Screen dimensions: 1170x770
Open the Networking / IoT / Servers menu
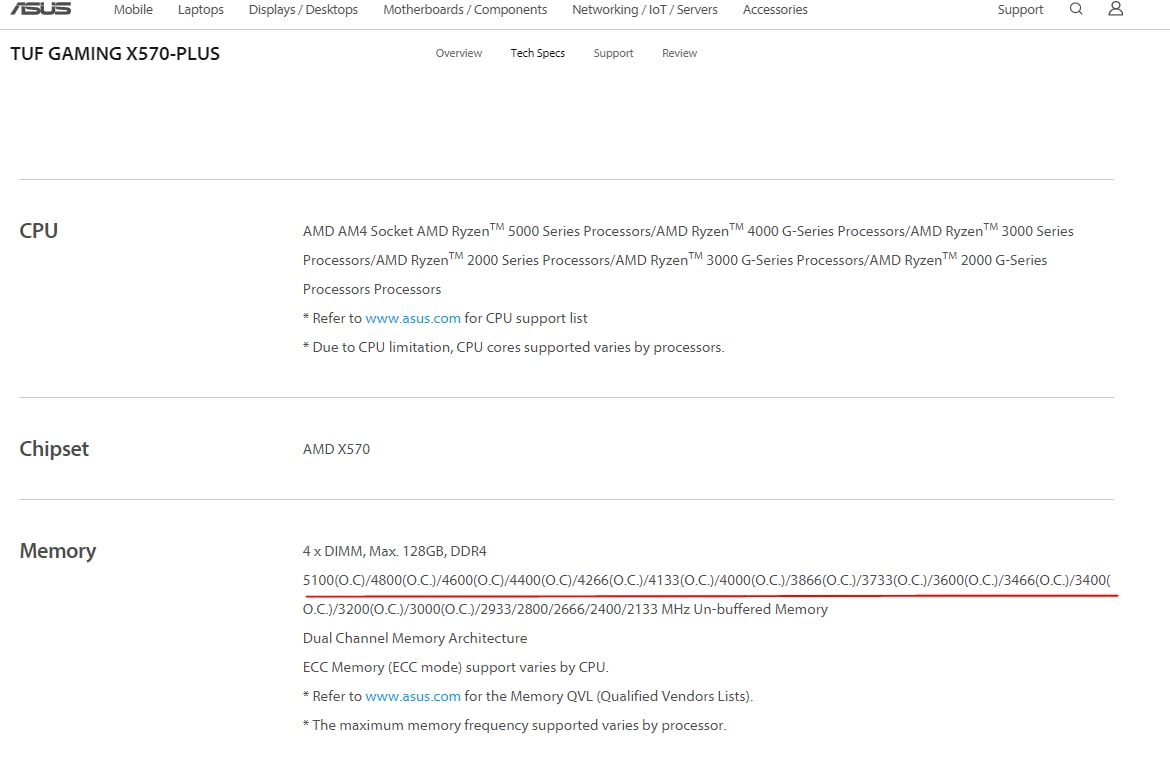pos(645,10)
